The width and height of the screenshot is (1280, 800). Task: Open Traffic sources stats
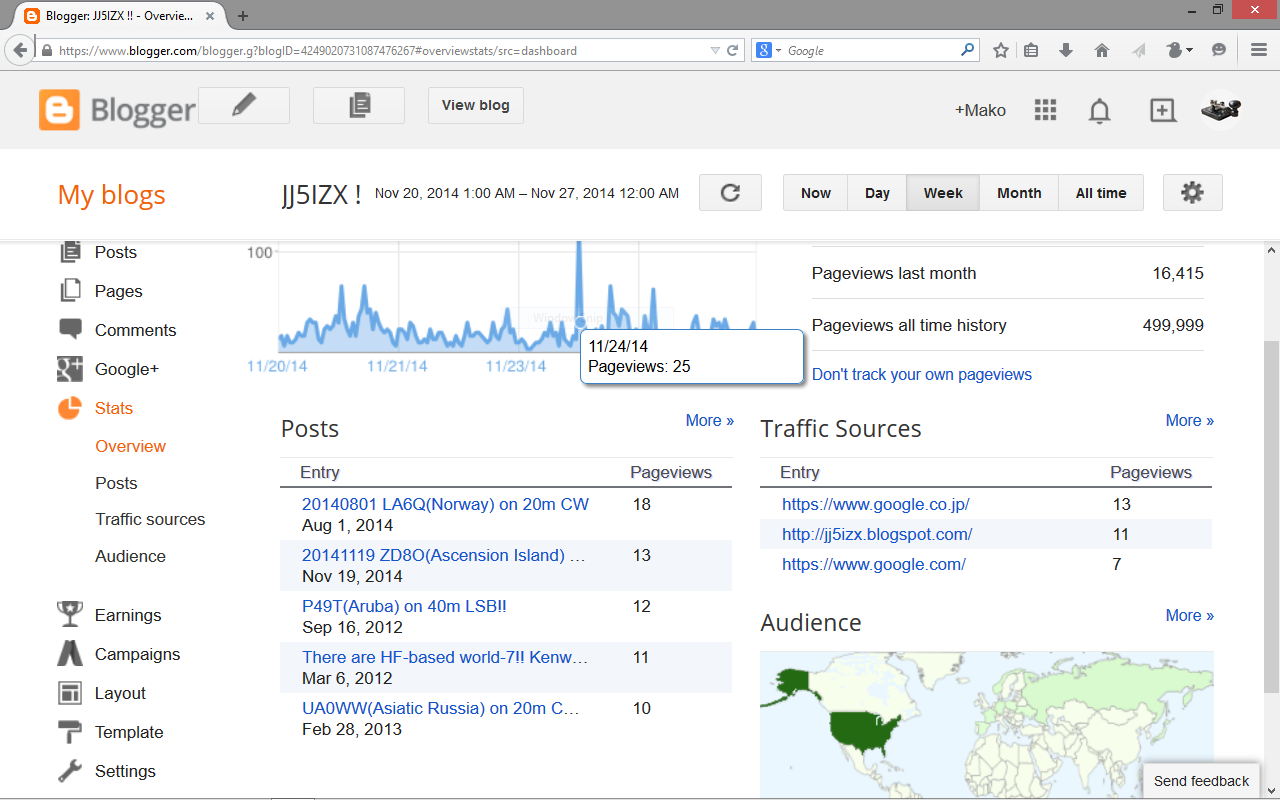[x=150, y=519]
